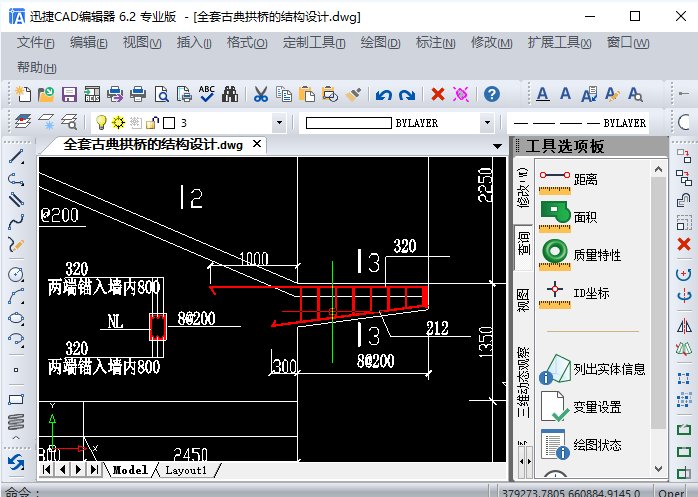Create a new drawing file
This screenshot has height=497, width=698.
(x=23, y=94)
